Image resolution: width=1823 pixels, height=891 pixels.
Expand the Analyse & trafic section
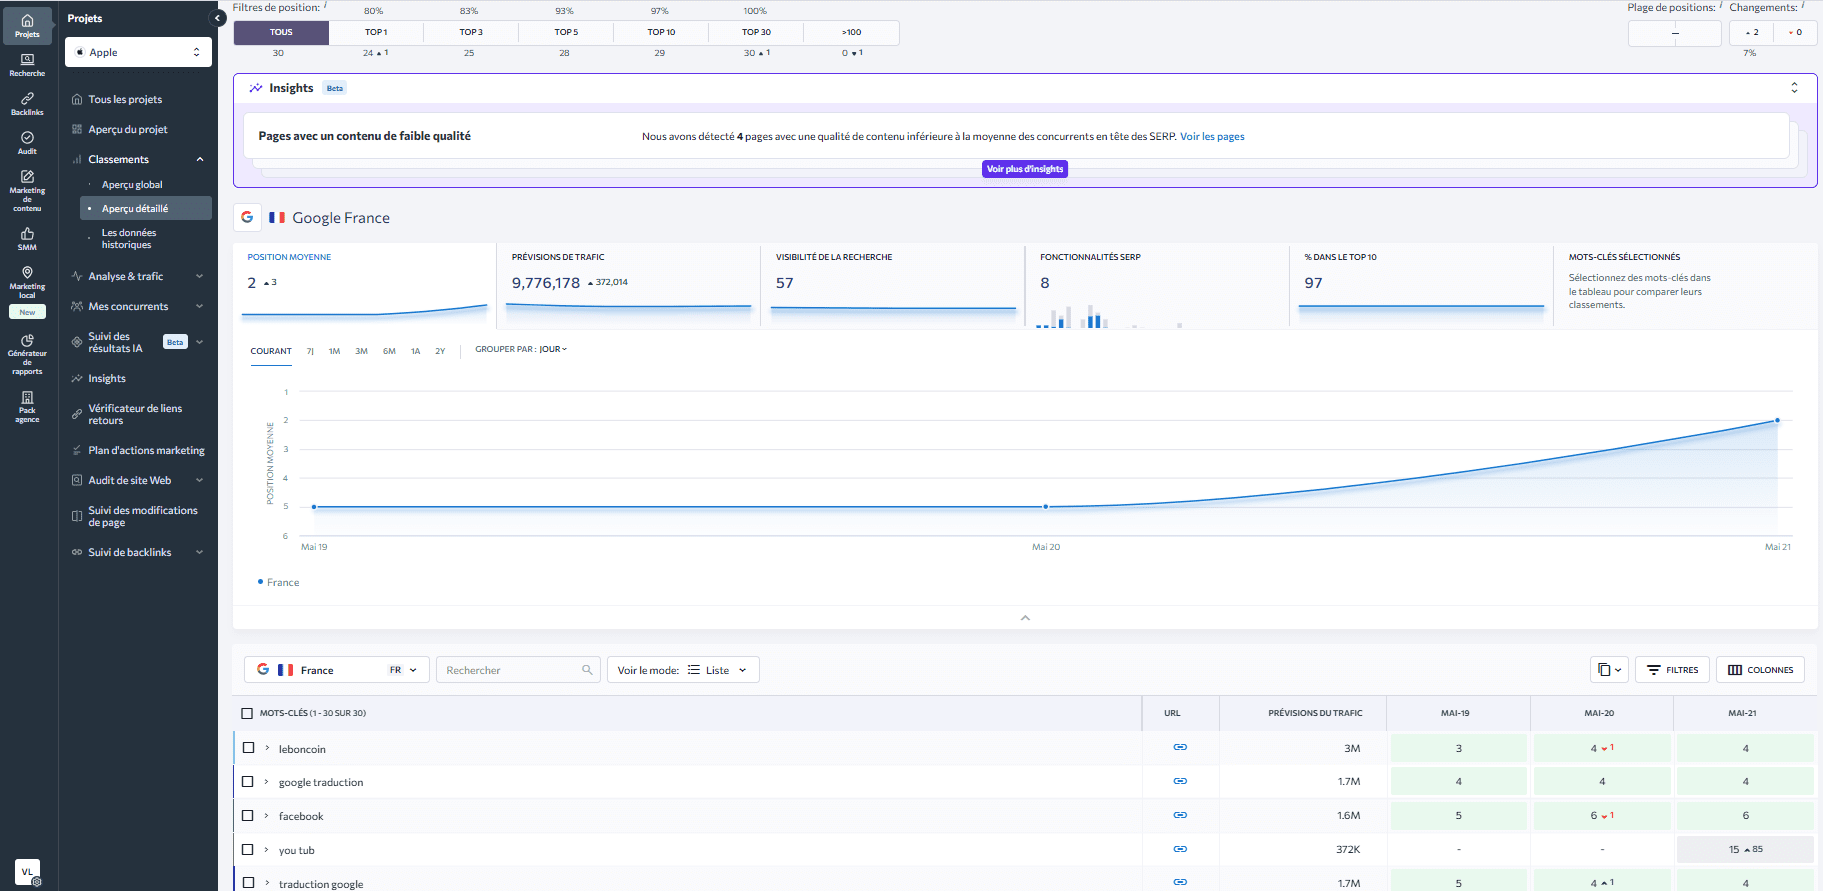tap(200, 276)
